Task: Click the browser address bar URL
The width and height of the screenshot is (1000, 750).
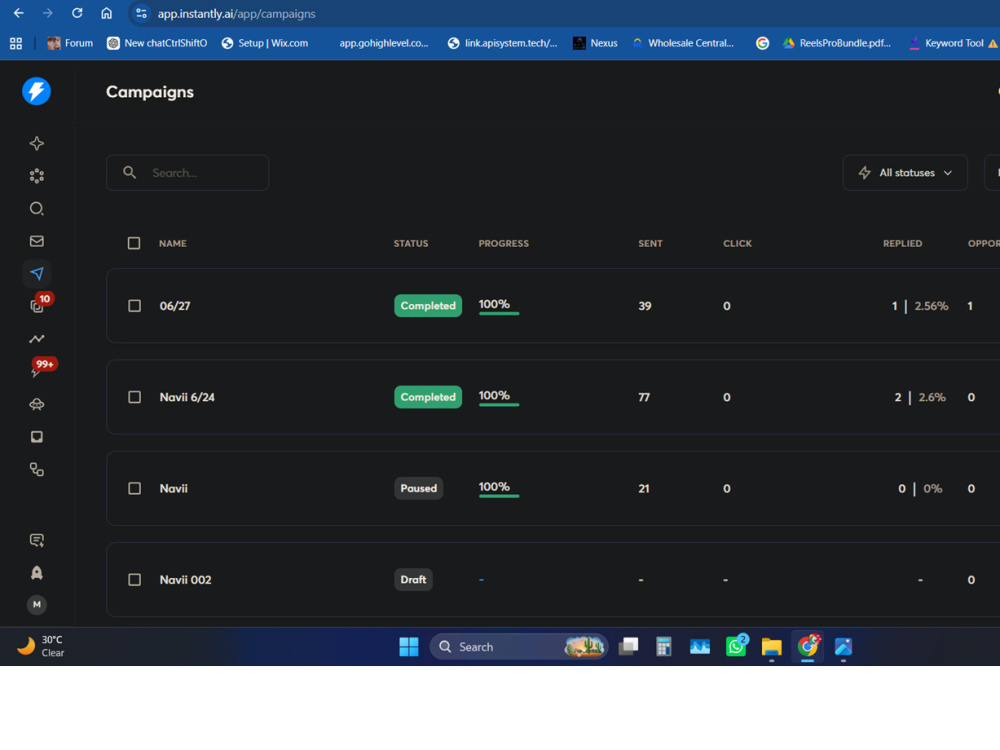Action: 237,13
